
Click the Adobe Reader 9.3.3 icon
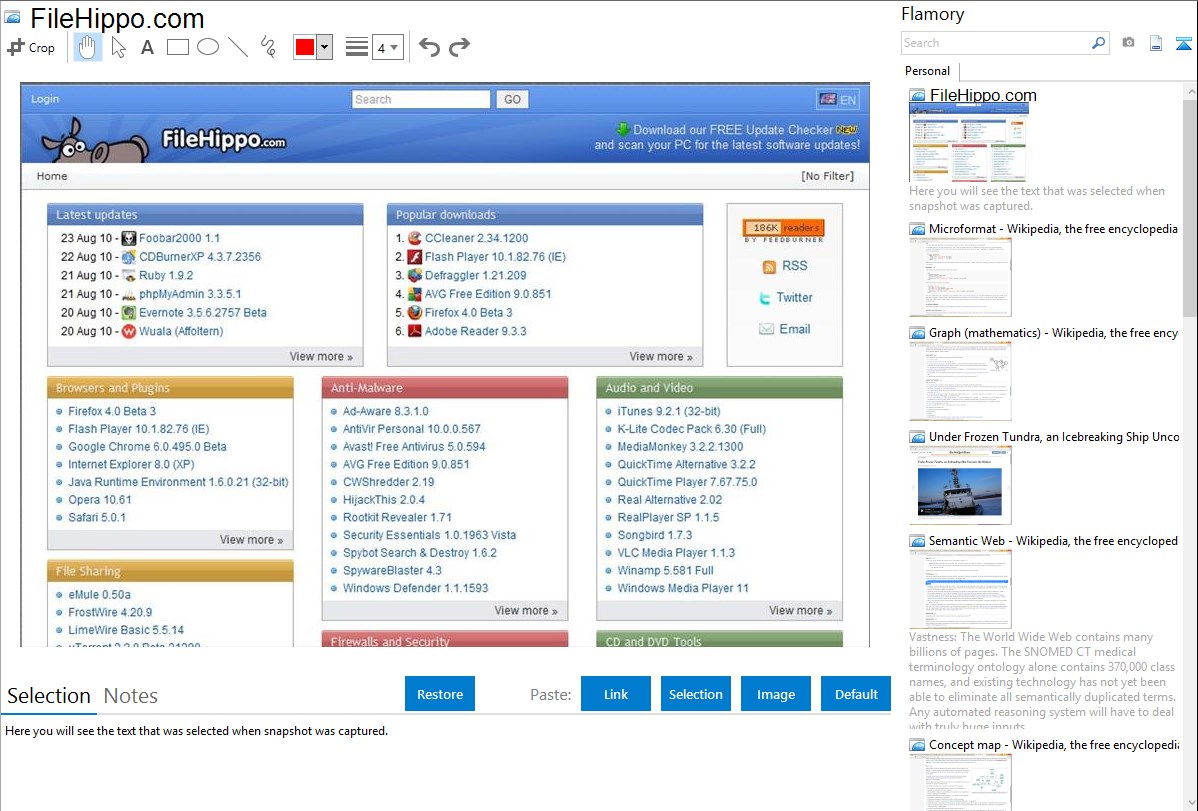tap(415, 331)
